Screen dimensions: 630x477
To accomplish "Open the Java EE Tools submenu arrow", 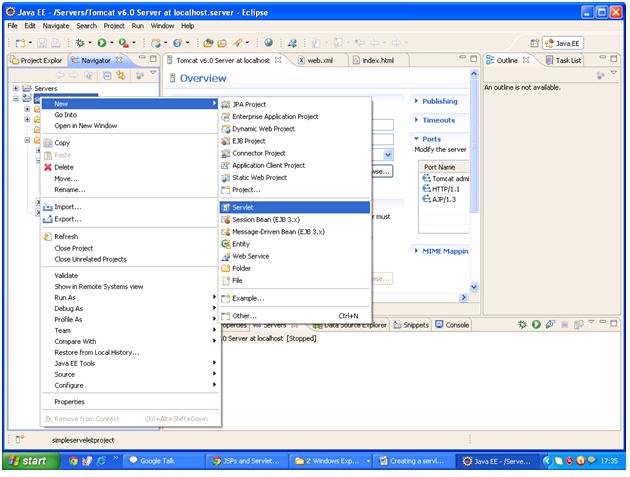I will pyautogui.click(x=215, y=363).
